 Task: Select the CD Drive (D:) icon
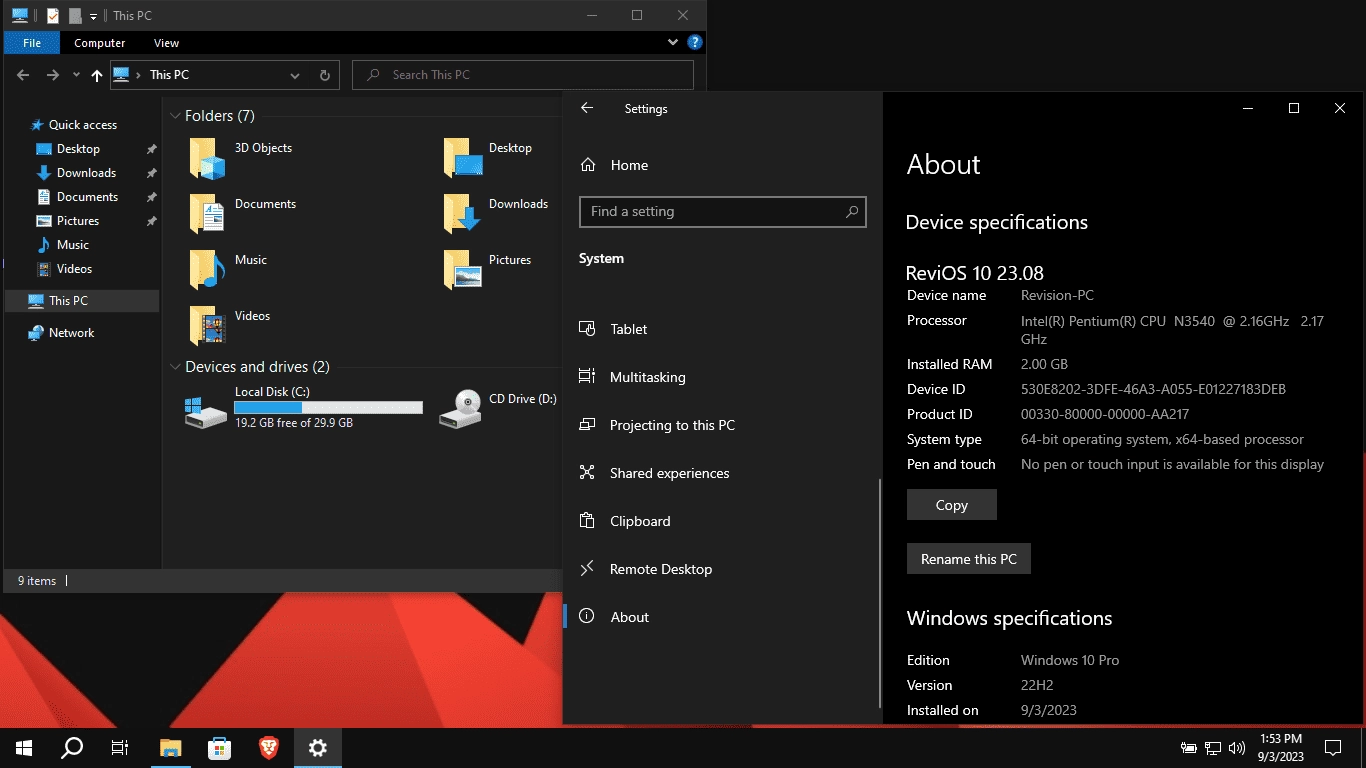[x=461, y=409]
